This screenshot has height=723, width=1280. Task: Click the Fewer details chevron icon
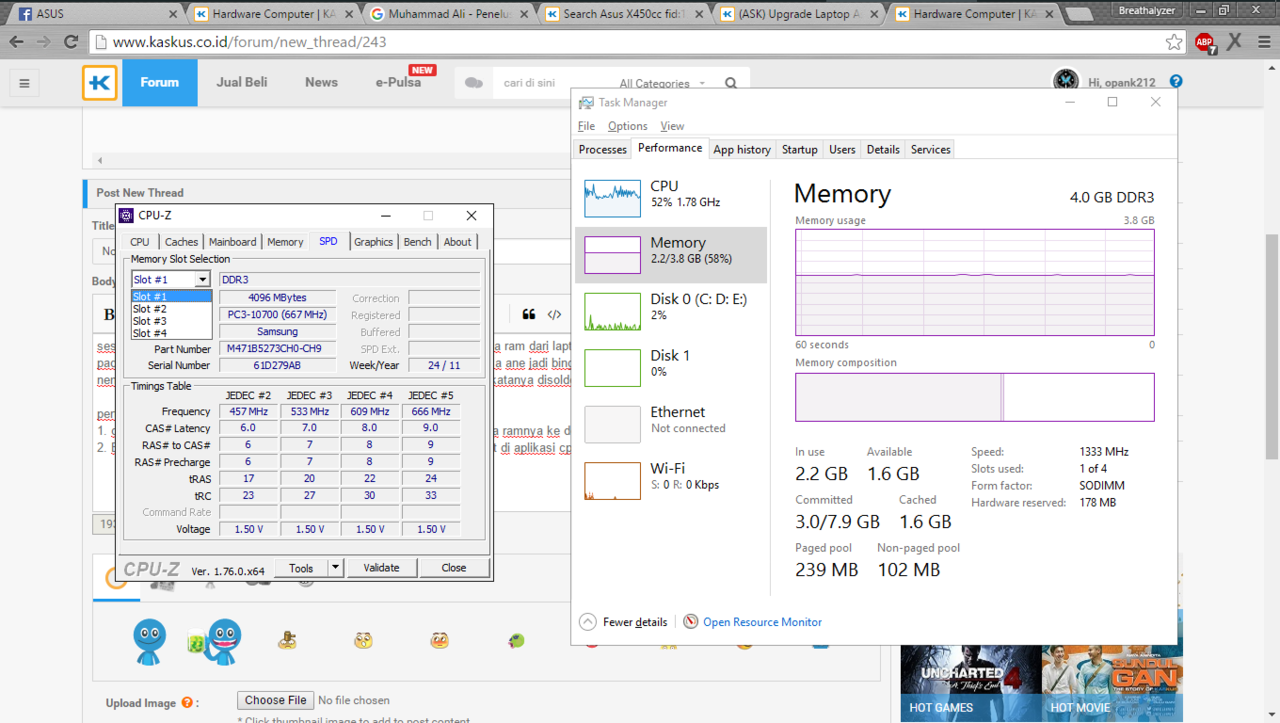(x=588, y=622)
